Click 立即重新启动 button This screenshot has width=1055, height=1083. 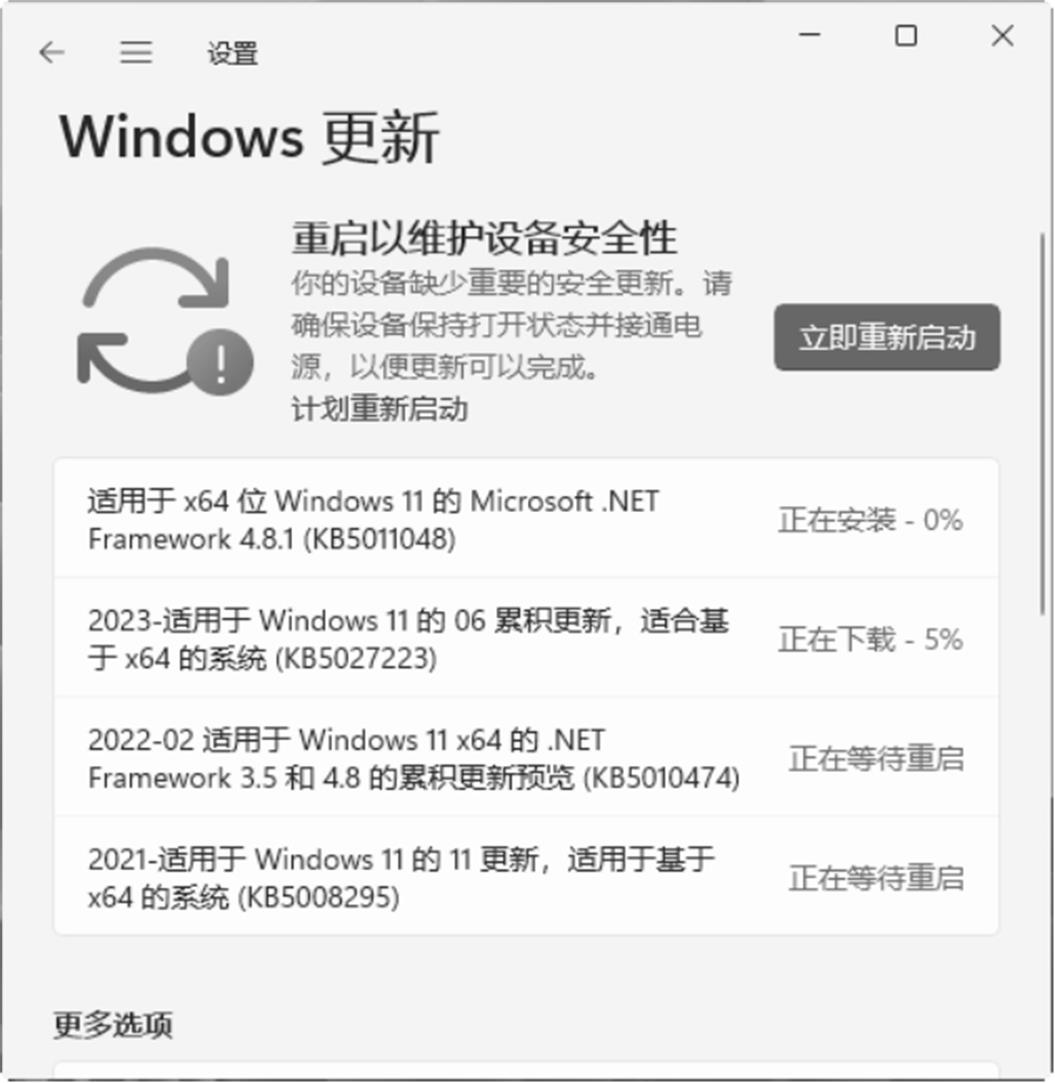pos(887,337)
